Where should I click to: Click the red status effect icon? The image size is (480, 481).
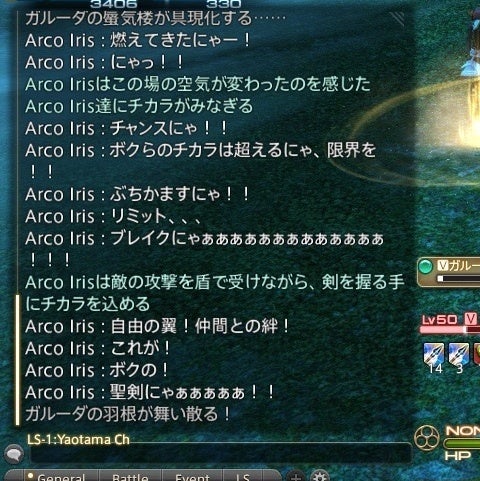tap(477, 355)
